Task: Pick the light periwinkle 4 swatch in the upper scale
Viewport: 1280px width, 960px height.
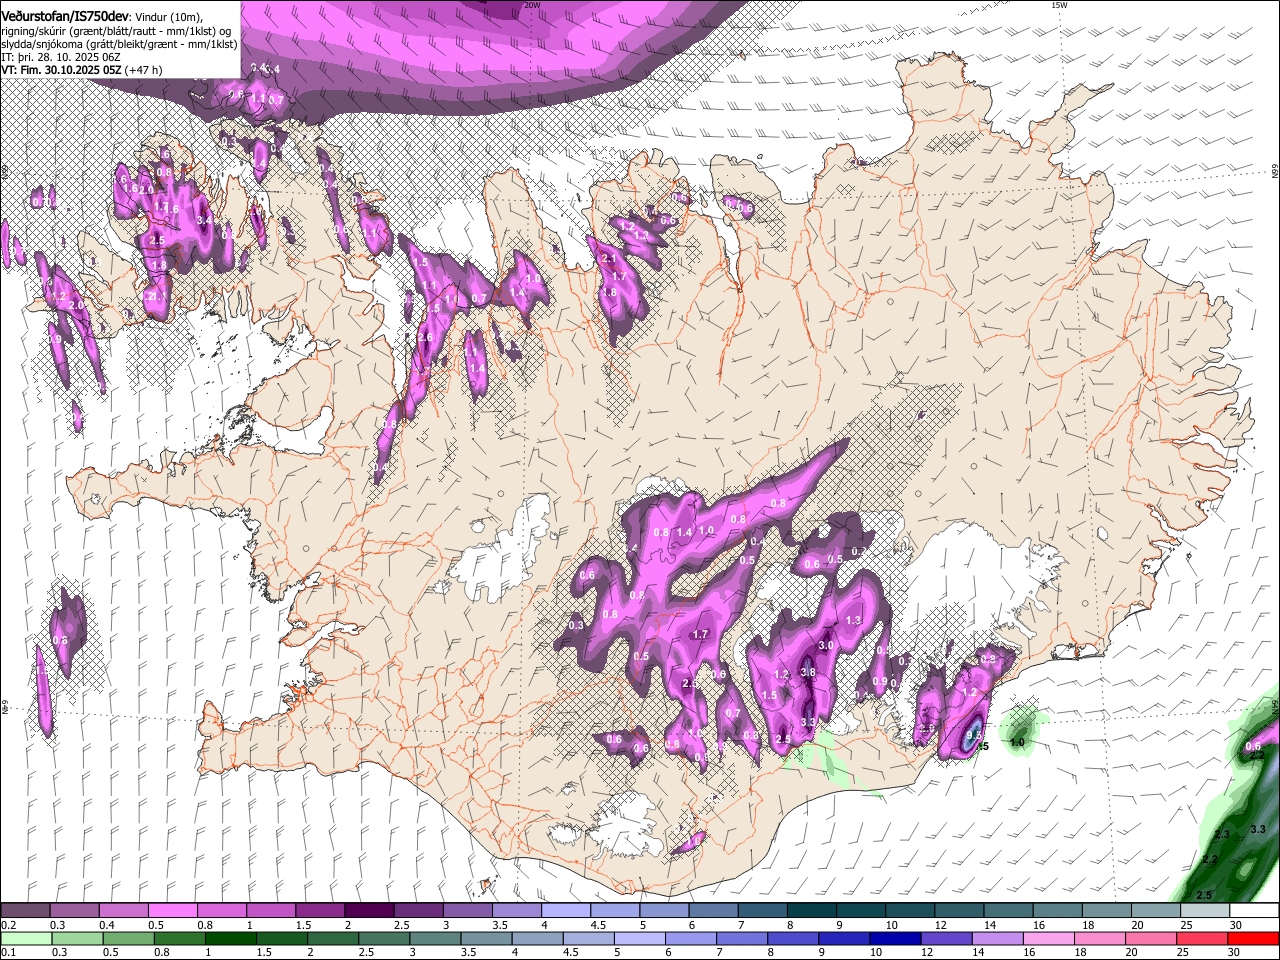Action: point(566,910)
